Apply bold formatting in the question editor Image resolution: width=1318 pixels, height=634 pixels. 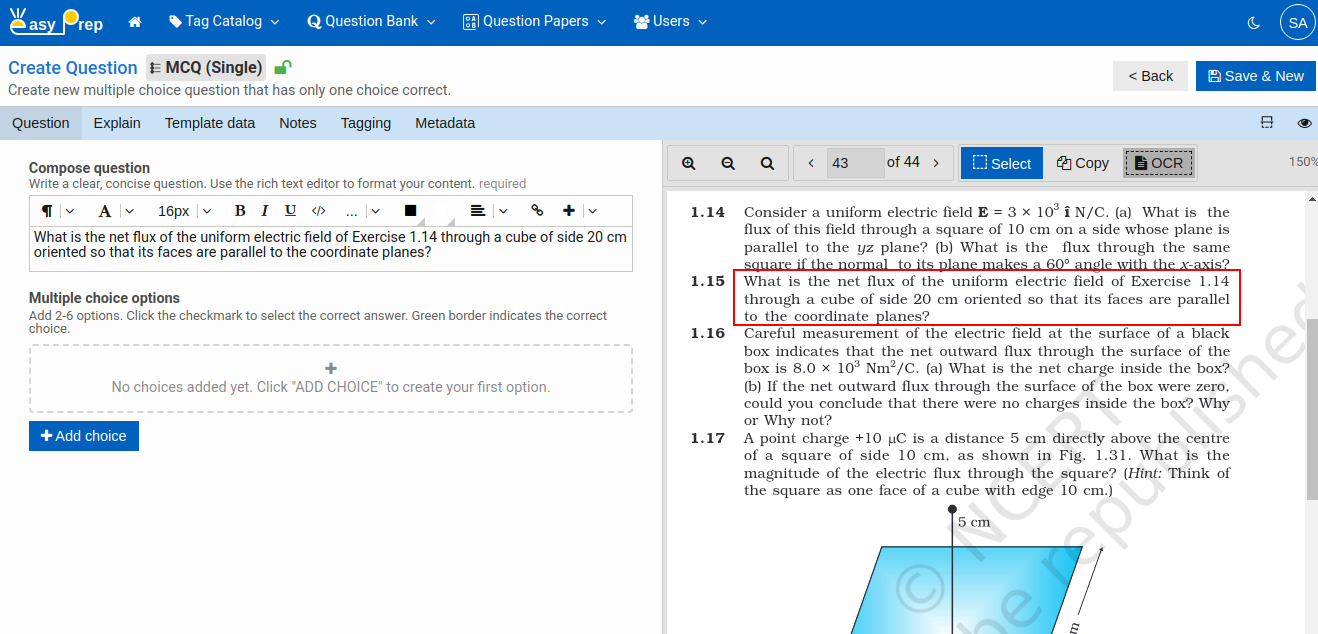[x=239, y=210]
